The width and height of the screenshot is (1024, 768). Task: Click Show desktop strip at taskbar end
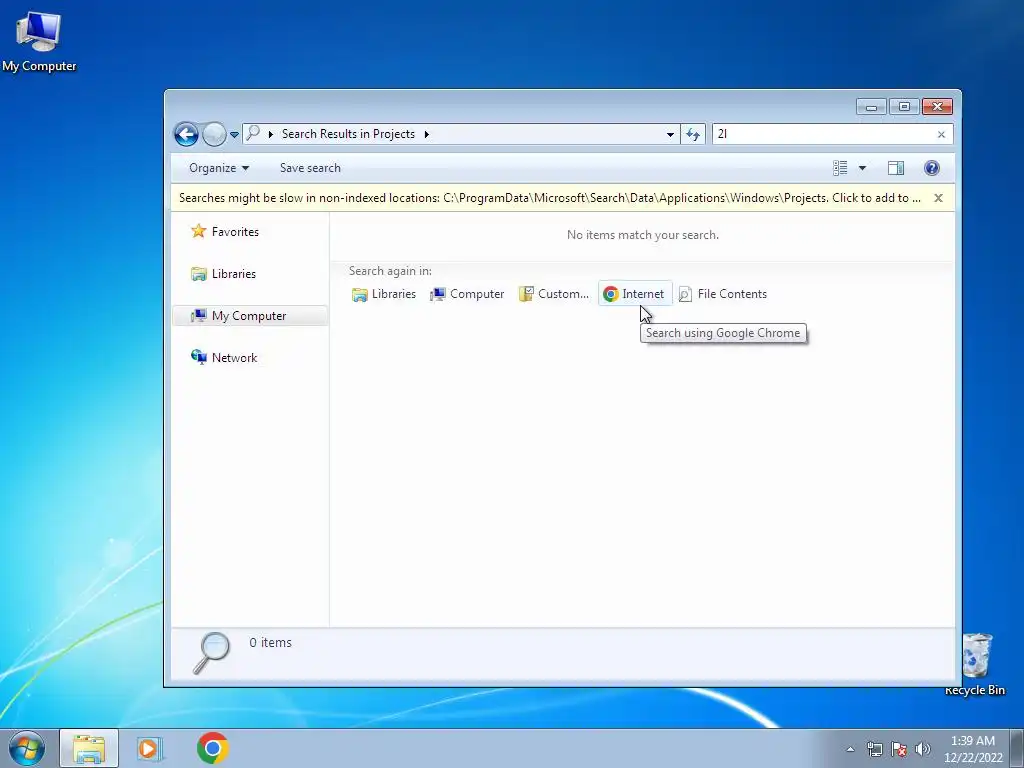point(1017,748)
